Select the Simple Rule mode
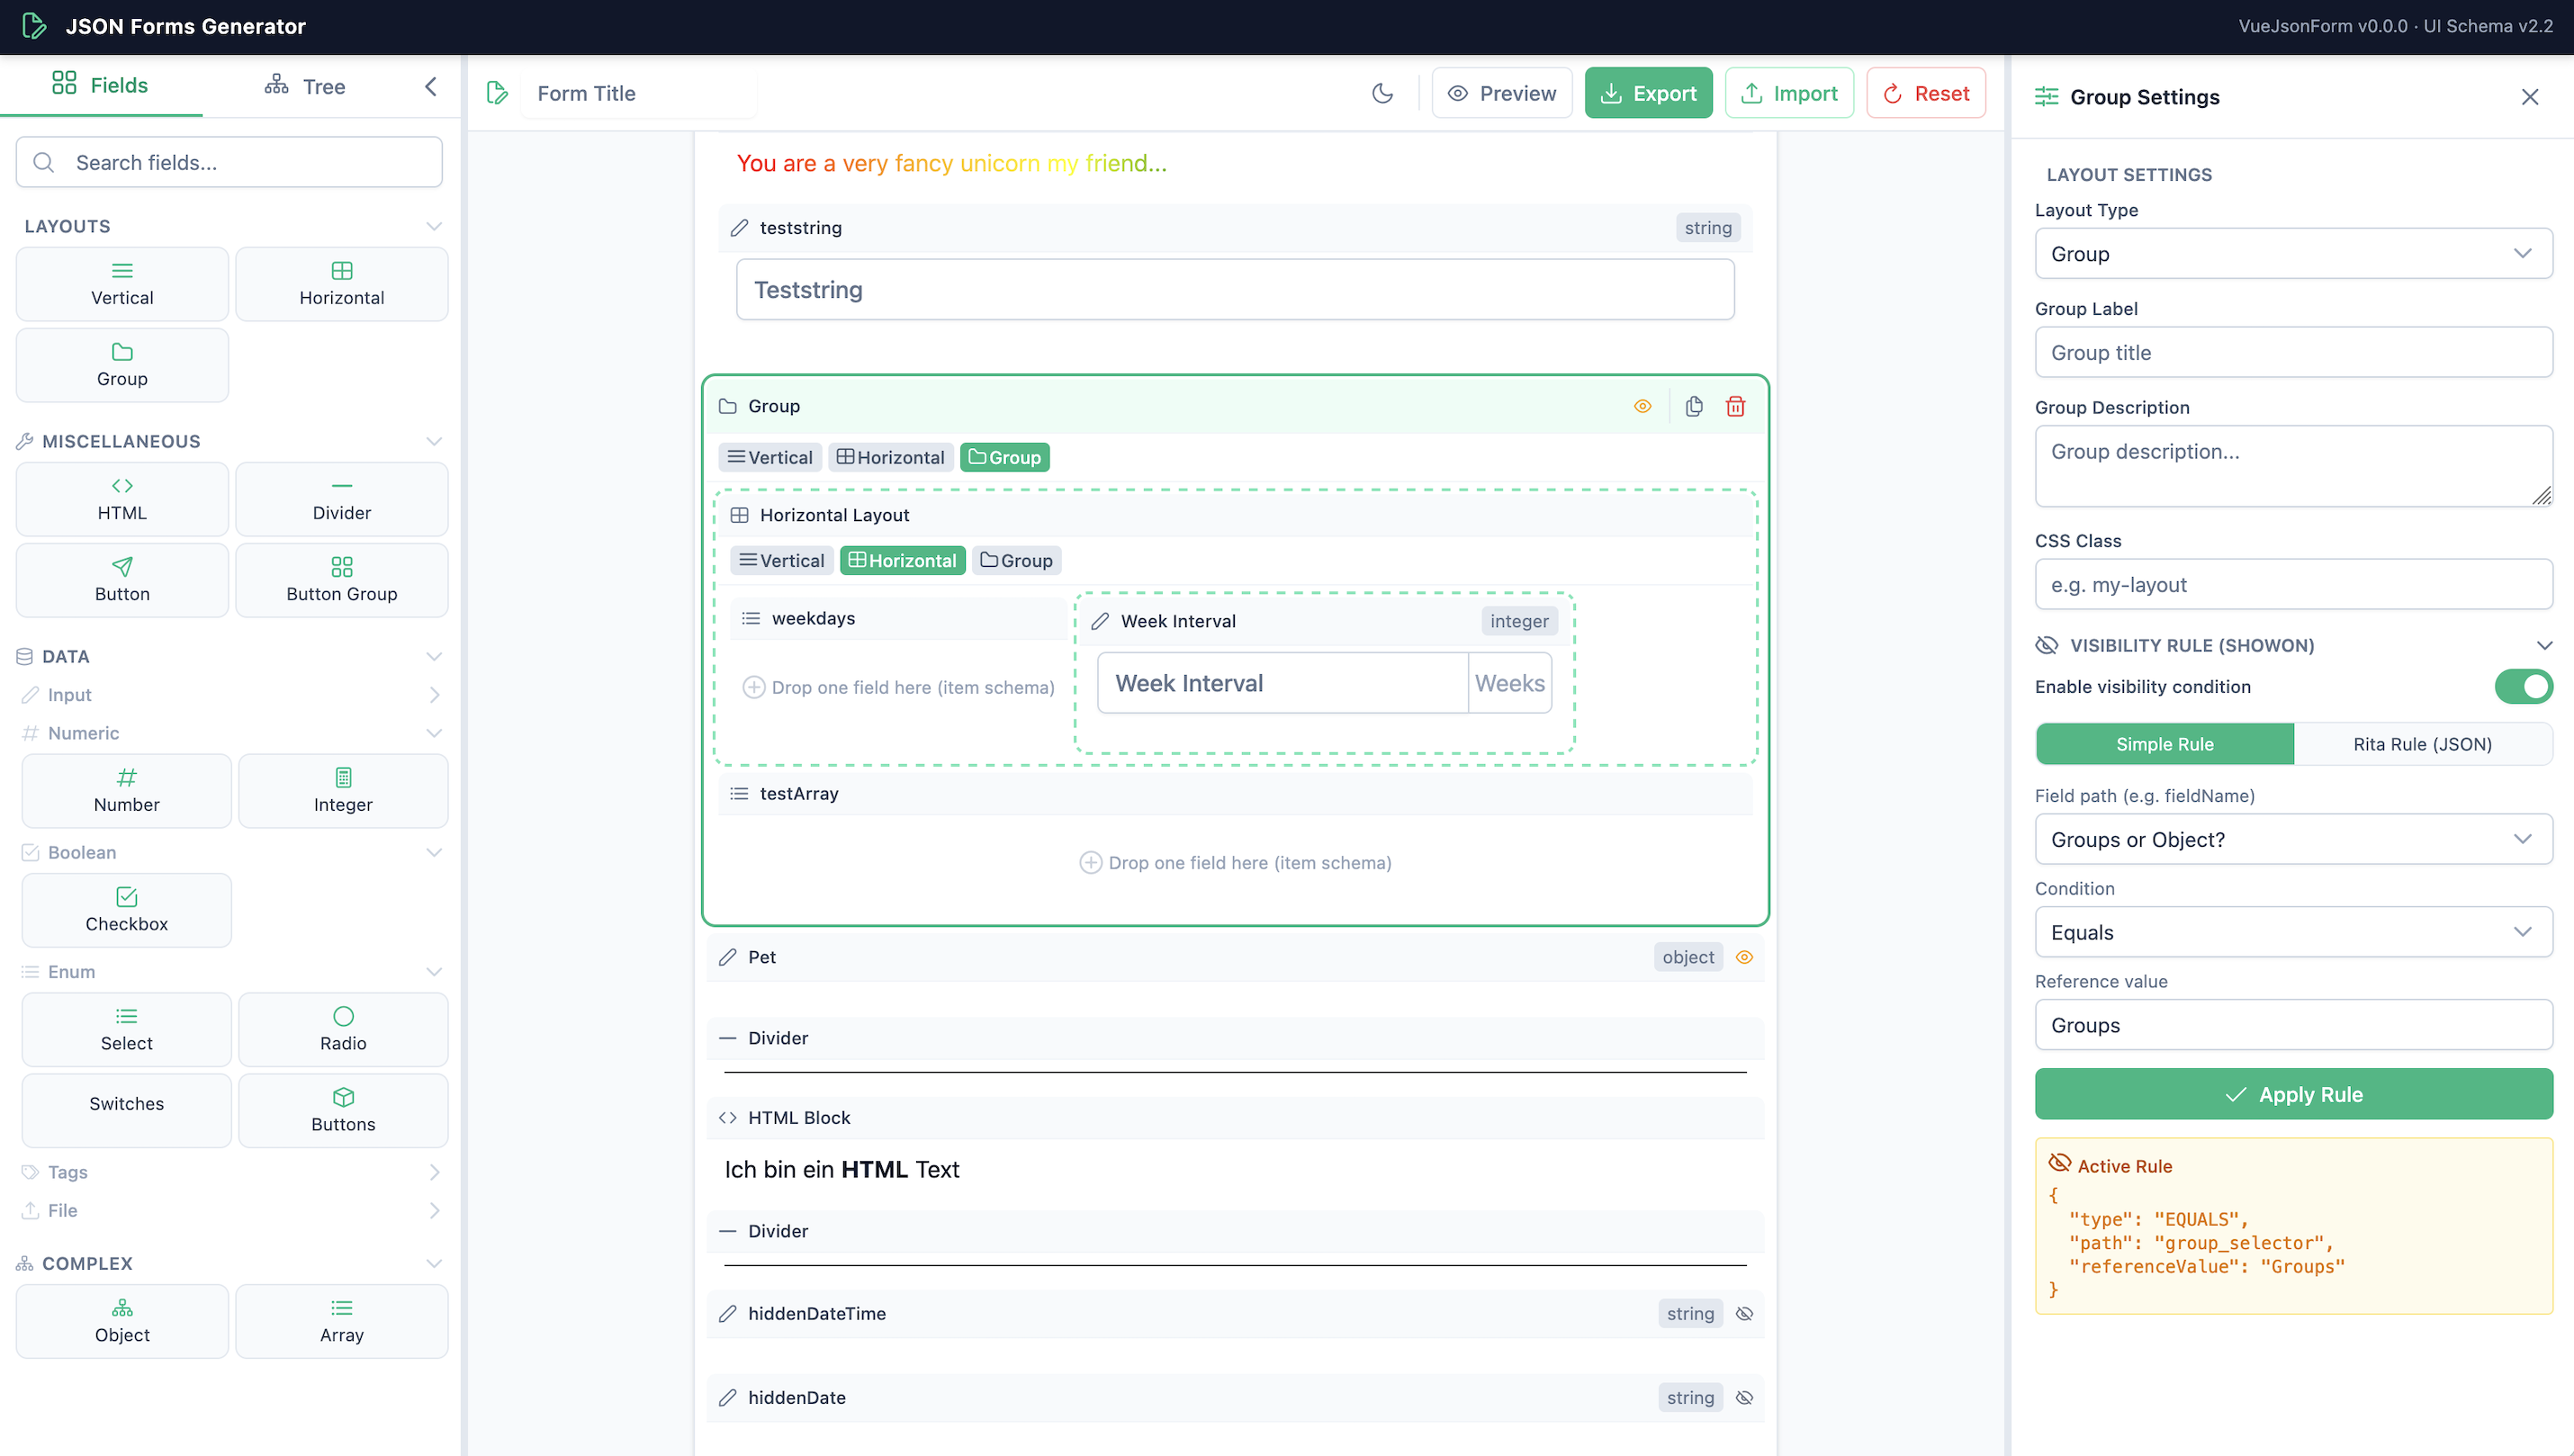The image size is (2574, 1456). [2165, 744]
